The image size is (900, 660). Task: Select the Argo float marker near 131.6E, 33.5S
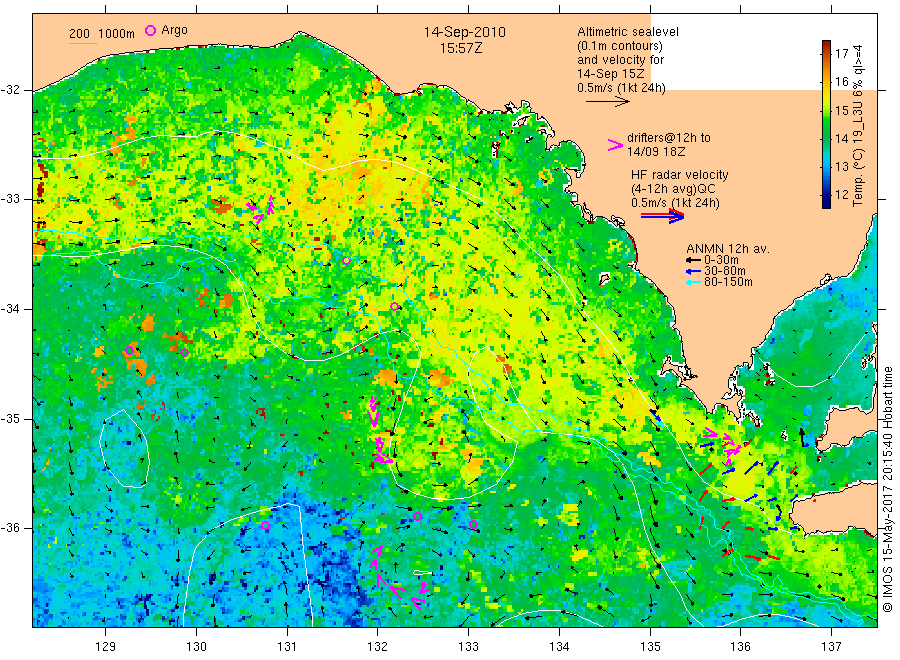click(346, 261)
